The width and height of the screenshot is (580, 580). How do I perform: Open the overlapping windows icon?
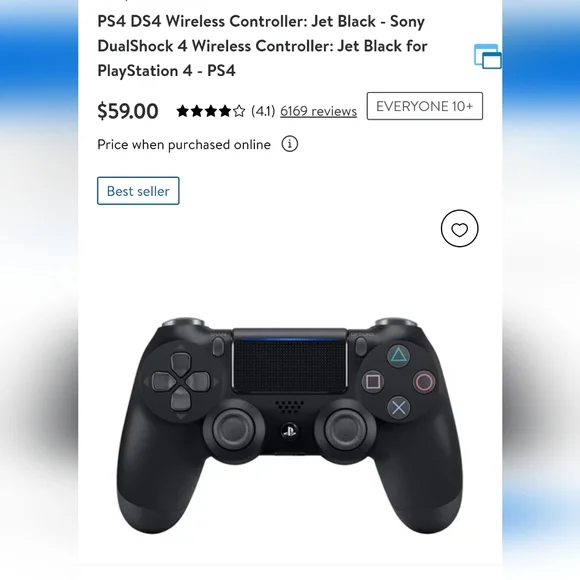click(x=488, y=57)
